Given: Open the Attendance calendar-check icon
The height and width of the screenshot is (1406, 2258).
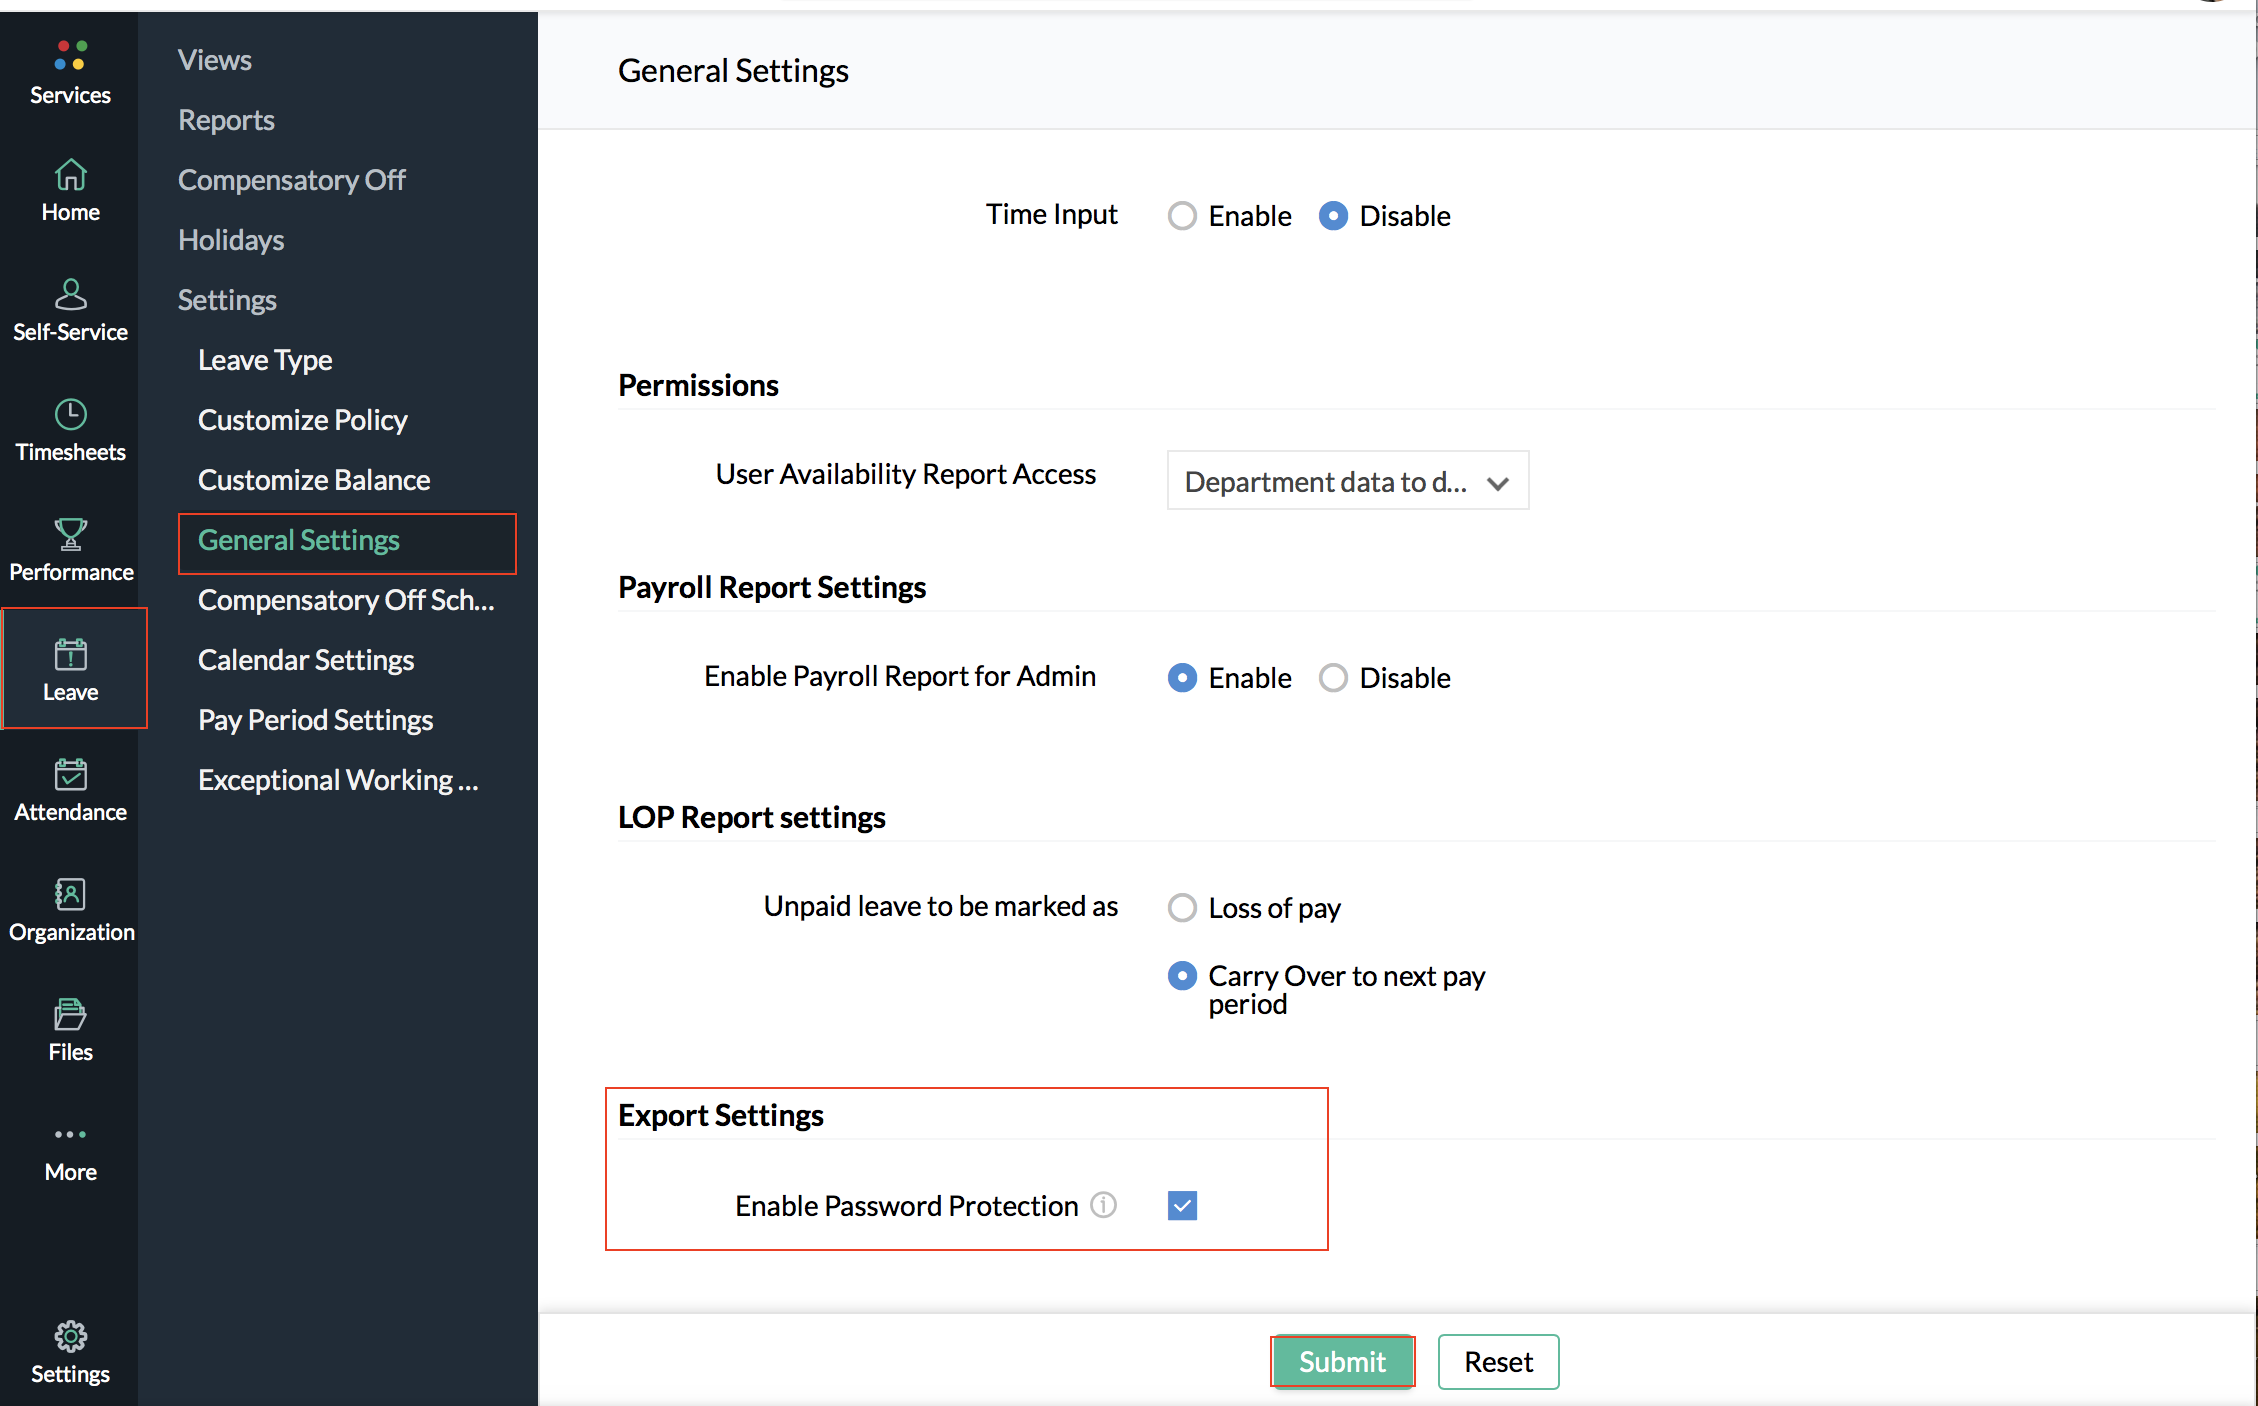Looking at the screenshot, I should (70, 775).
